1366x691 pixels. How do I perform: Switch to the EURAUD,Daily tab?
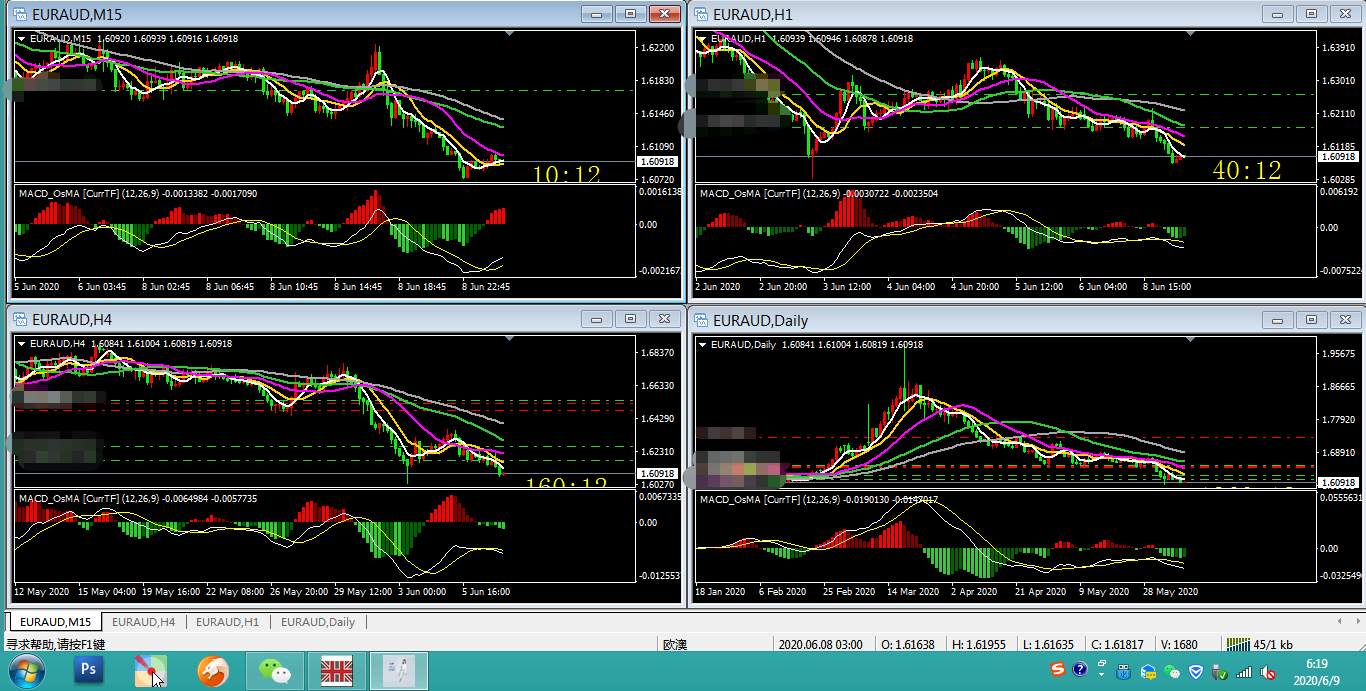pyautogui.click(x=317, y=622)
